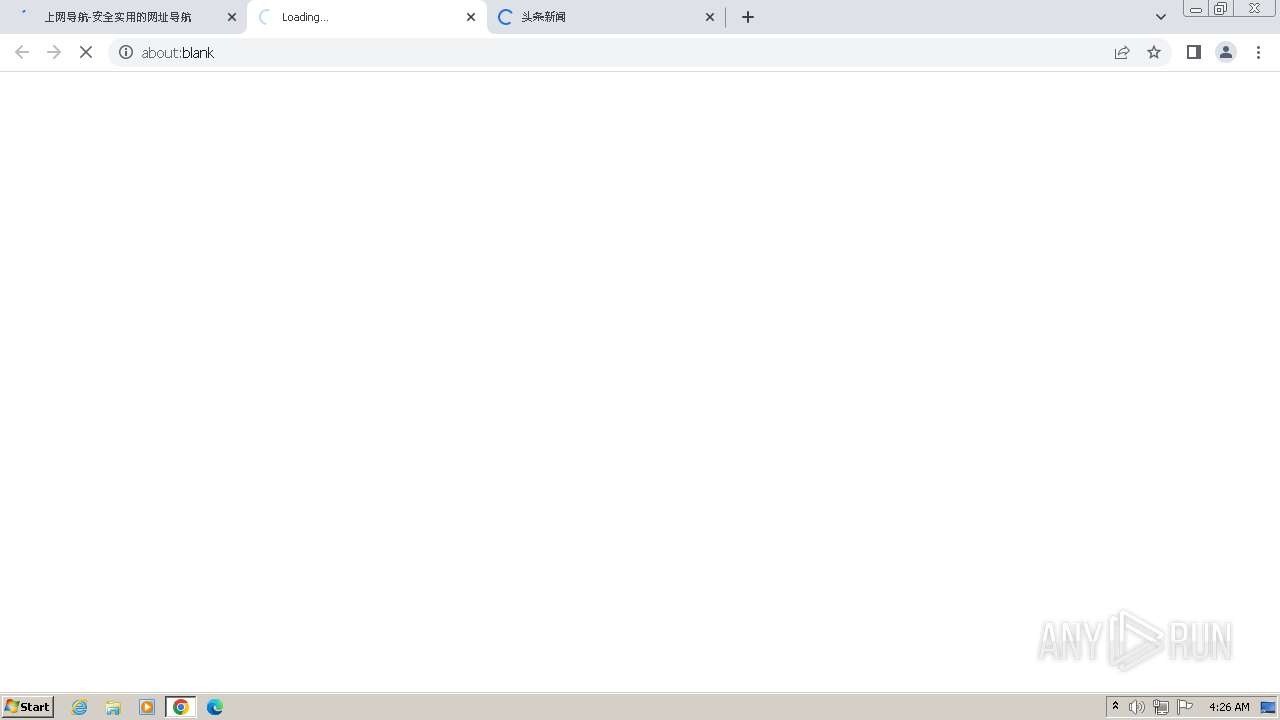This screenshot has height=720, width=1280.
Task: Stop loading the page
Action: tap(86, 52)
